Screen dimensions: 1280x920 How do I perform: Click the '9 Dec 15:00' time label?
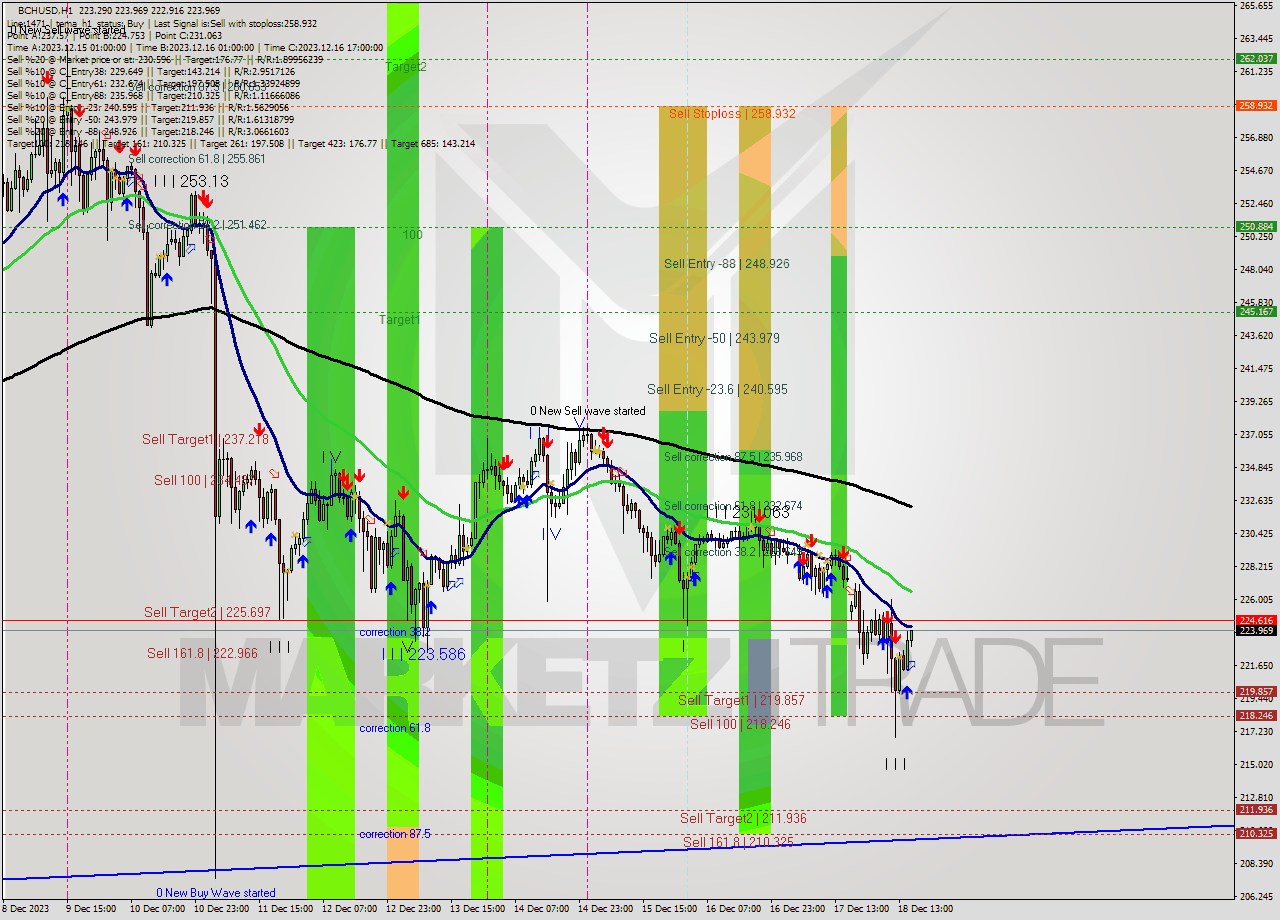(89, 909)
